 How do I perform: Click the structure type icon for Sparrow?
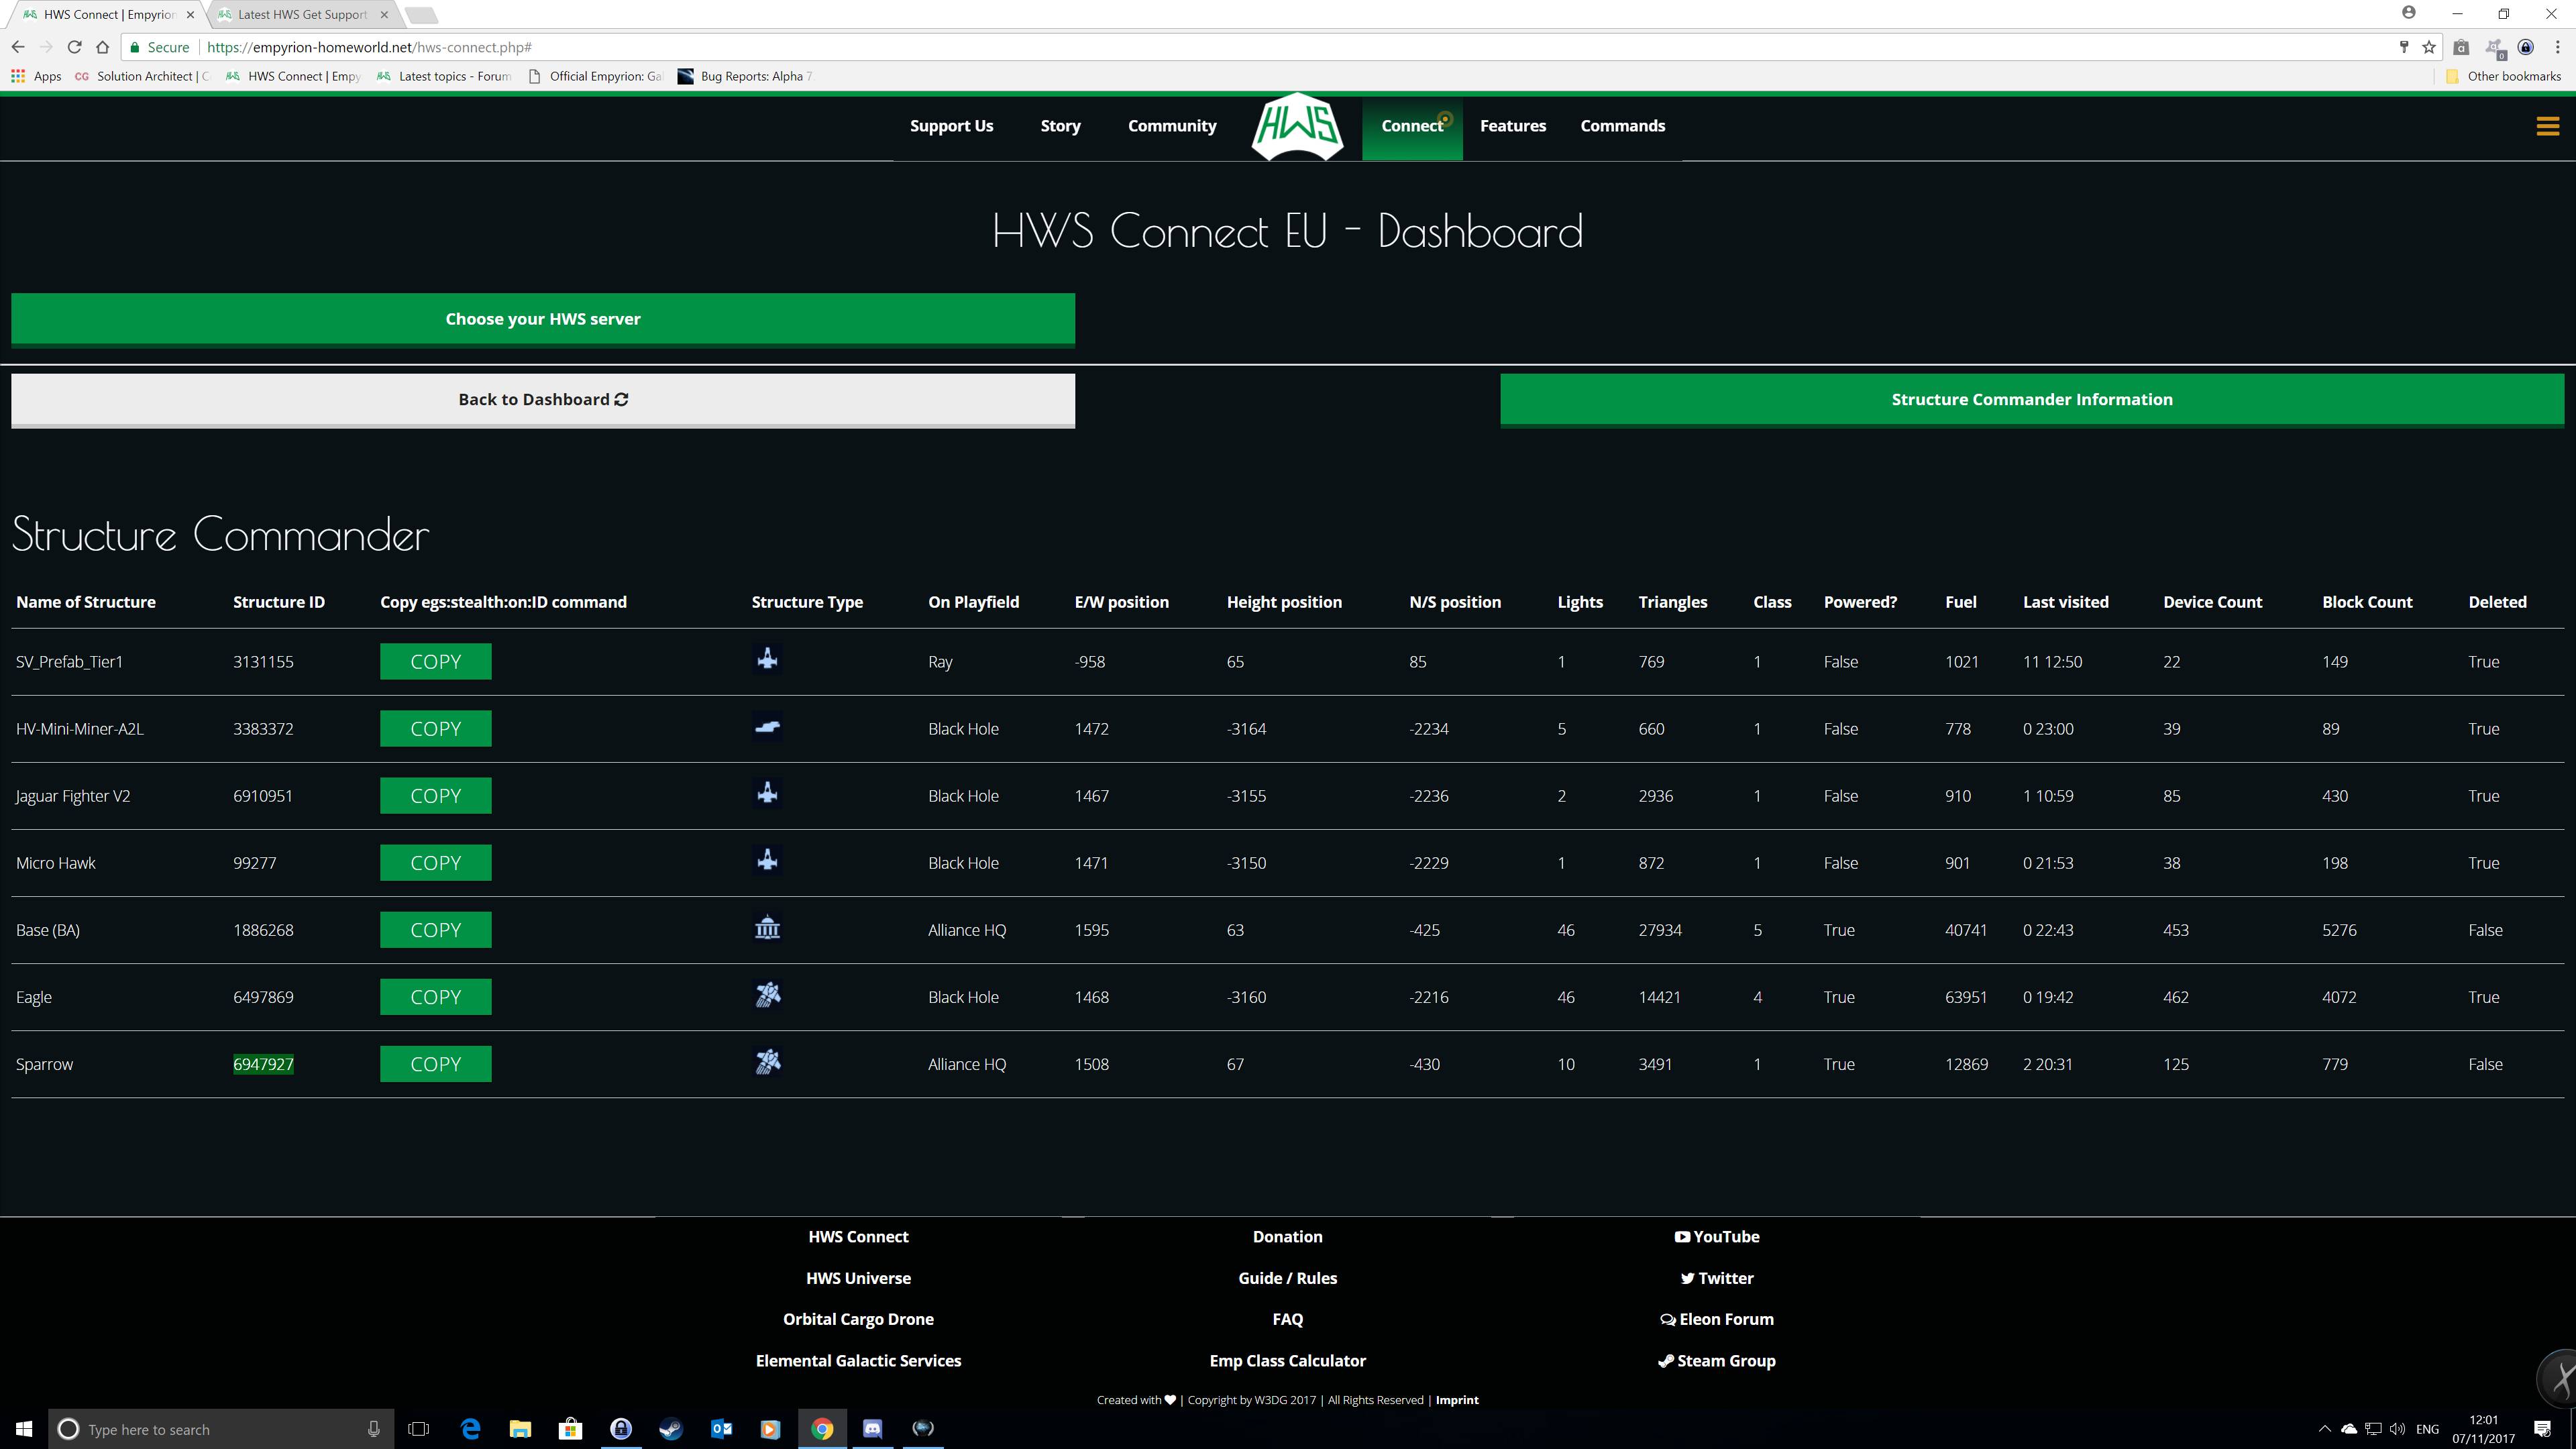tap(767, 1062)
